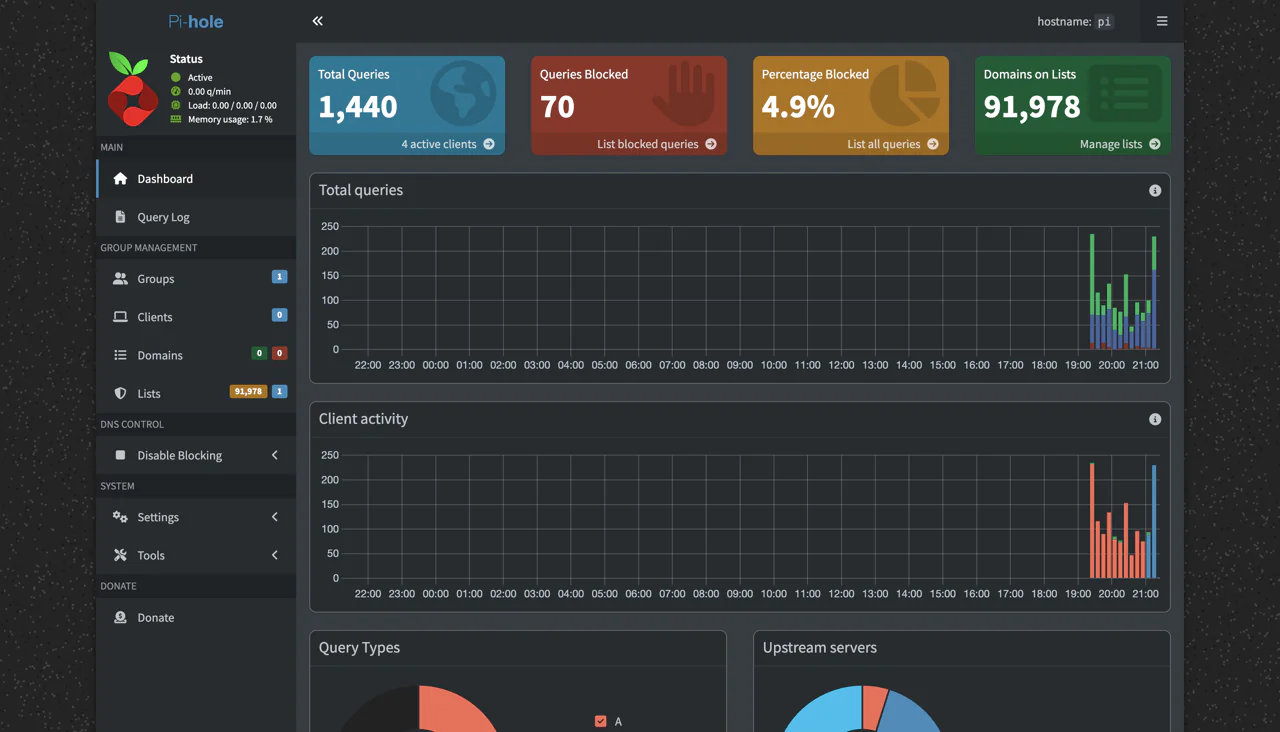Image resolution: width=1280 pixels, height=732 pixels.
Task: Expand the Tools submenu chevron
Action: [x=275, y=555]
